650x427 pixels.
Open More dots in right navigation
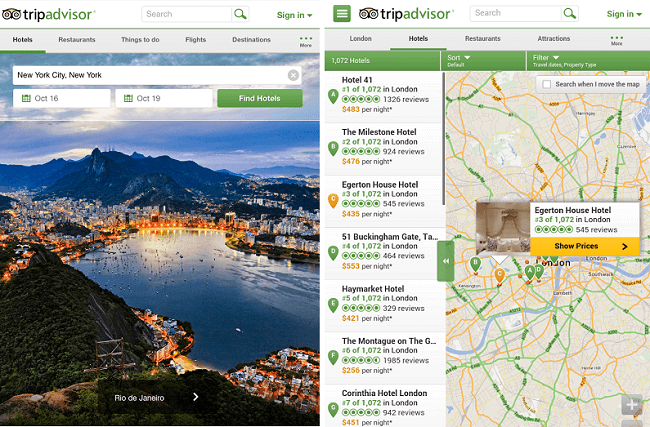click(616, 40)
